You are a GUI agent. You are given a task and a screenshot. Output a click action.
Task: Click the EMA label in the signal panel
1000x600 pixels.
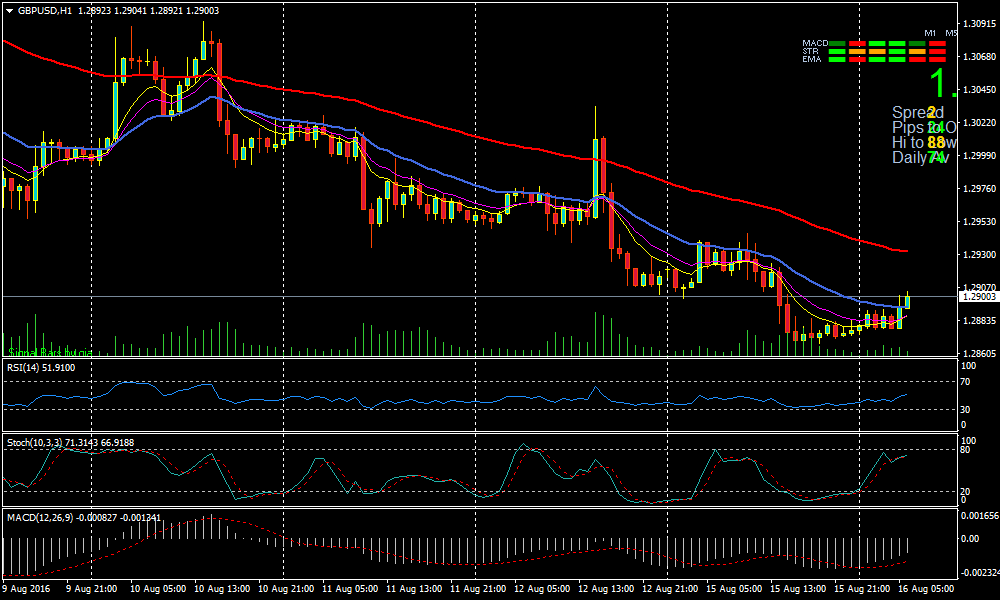(x=811, y=60)
